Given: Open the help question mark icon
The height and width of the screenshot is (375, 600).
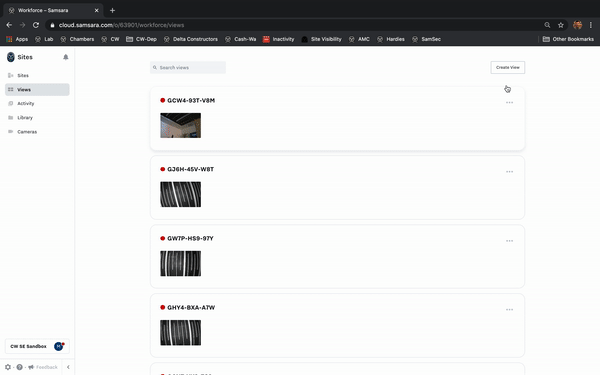Looking at the screenshot, I should pos(20,367).
